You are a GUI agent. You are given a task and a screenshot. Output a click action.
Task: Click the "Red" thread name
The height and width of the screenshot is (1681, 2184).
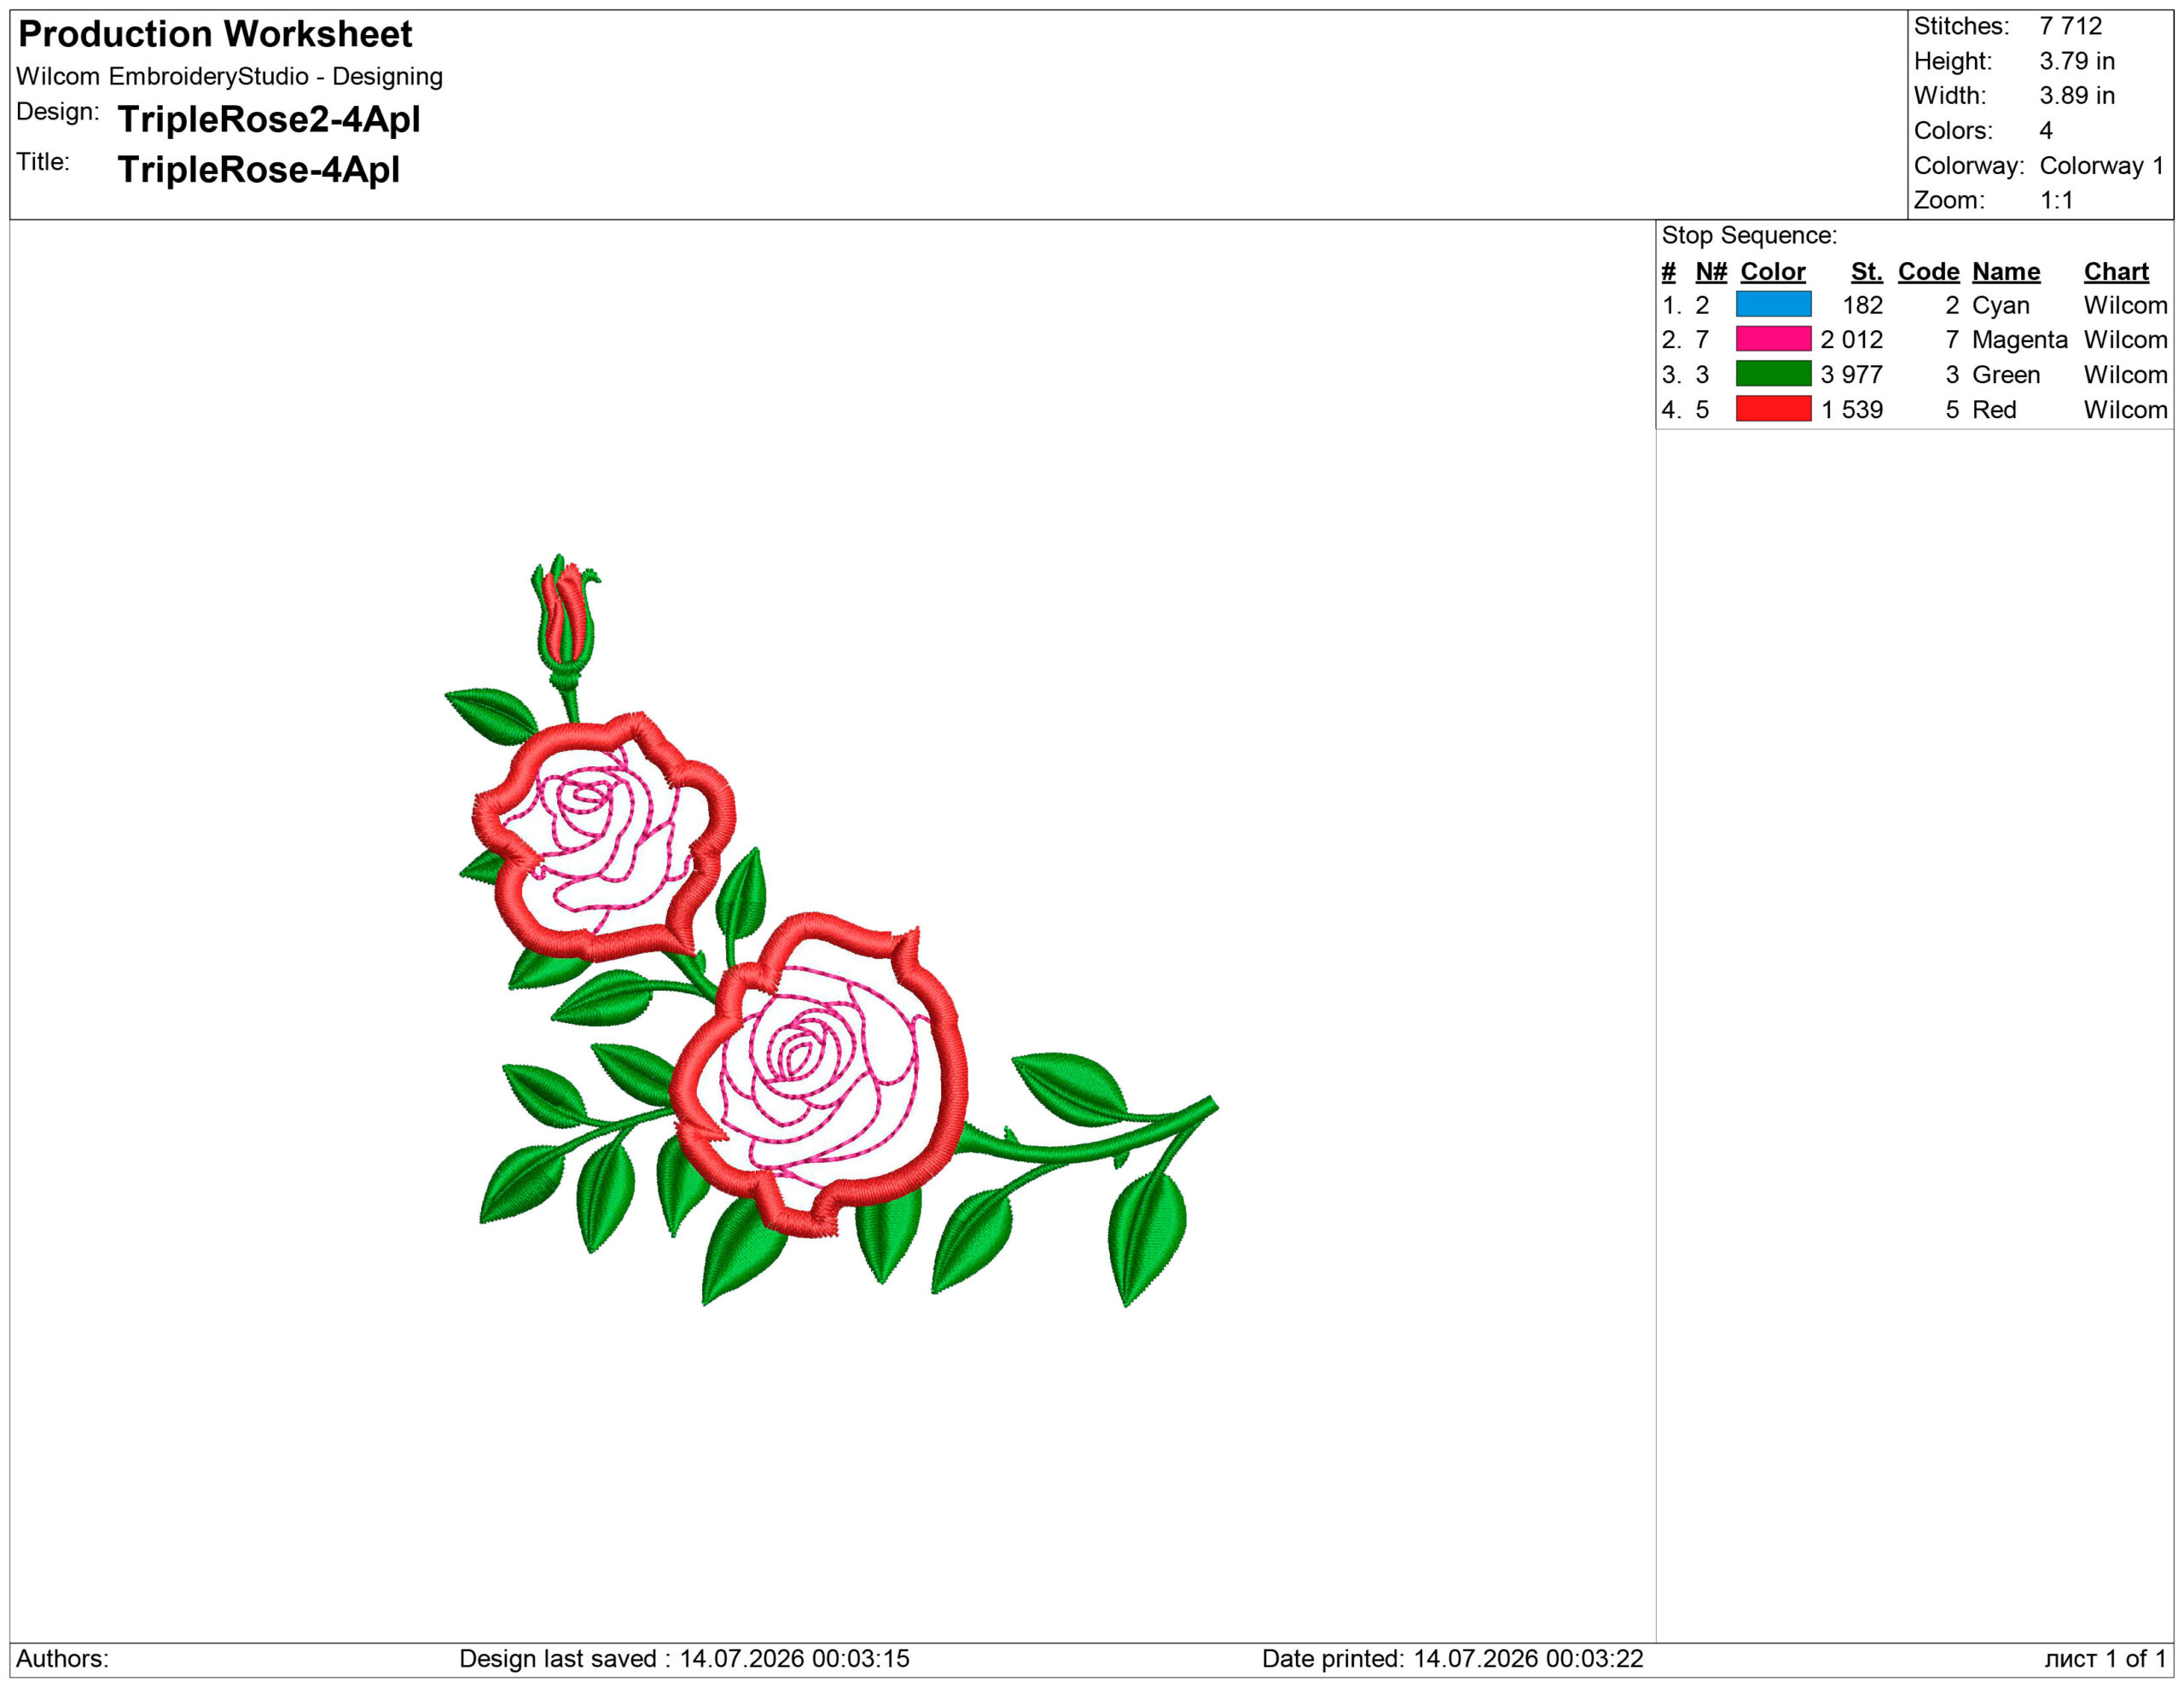tap(1994, 410)
